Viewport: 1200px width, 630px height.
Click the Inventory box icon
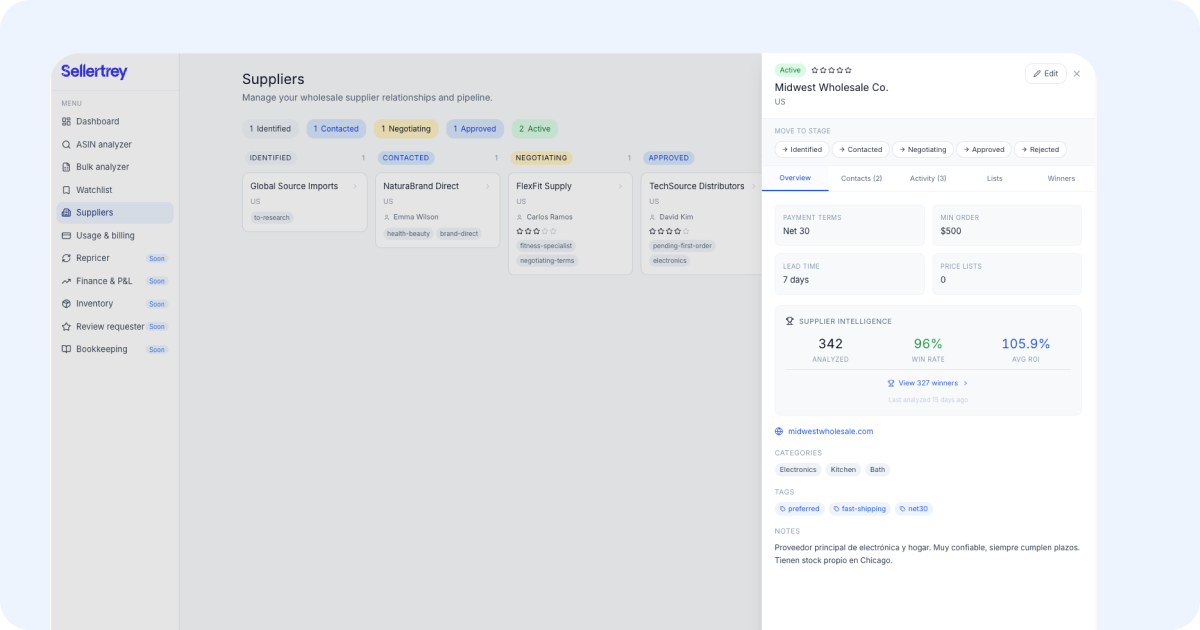tap(66, 303)
